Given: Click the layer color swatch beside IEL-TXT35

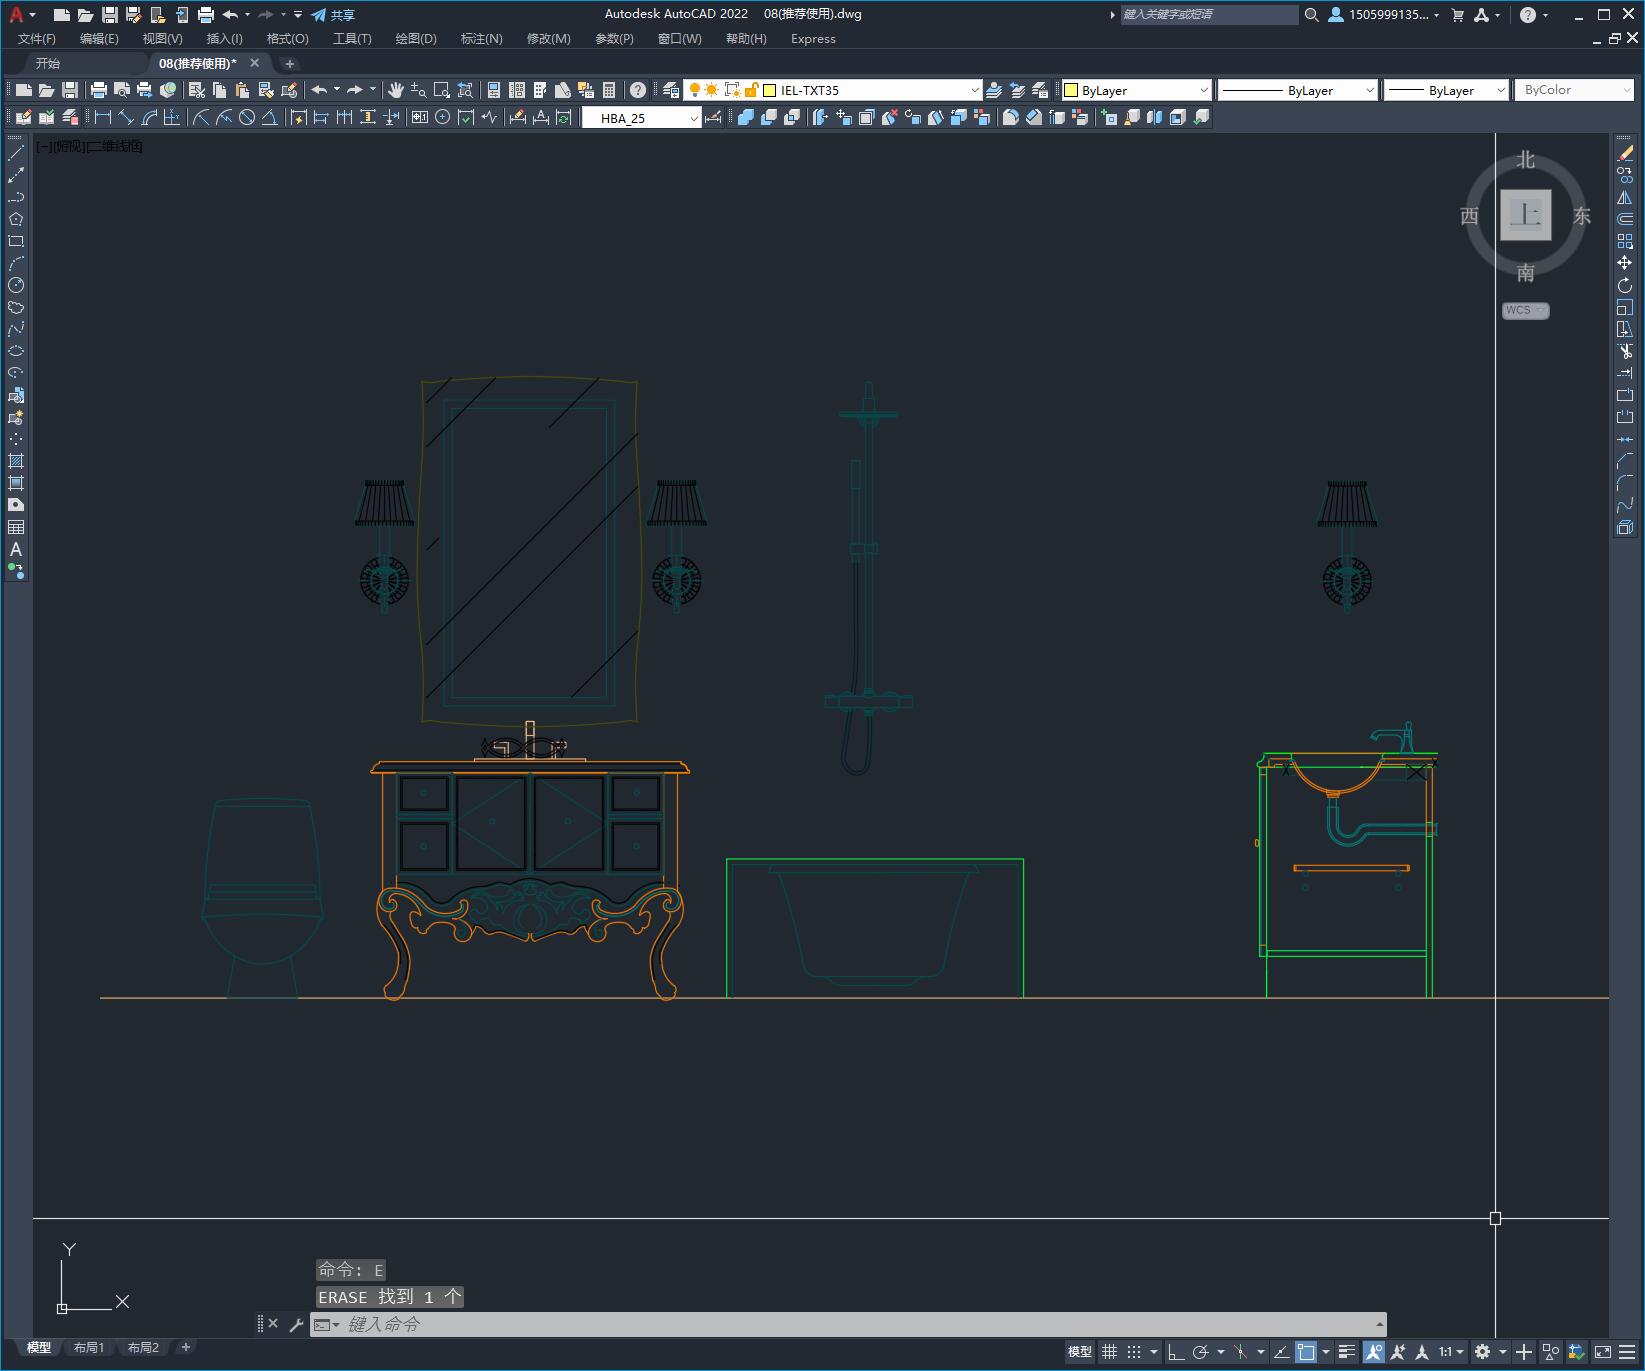Looking at the screenshot, I should click(770, 90).
